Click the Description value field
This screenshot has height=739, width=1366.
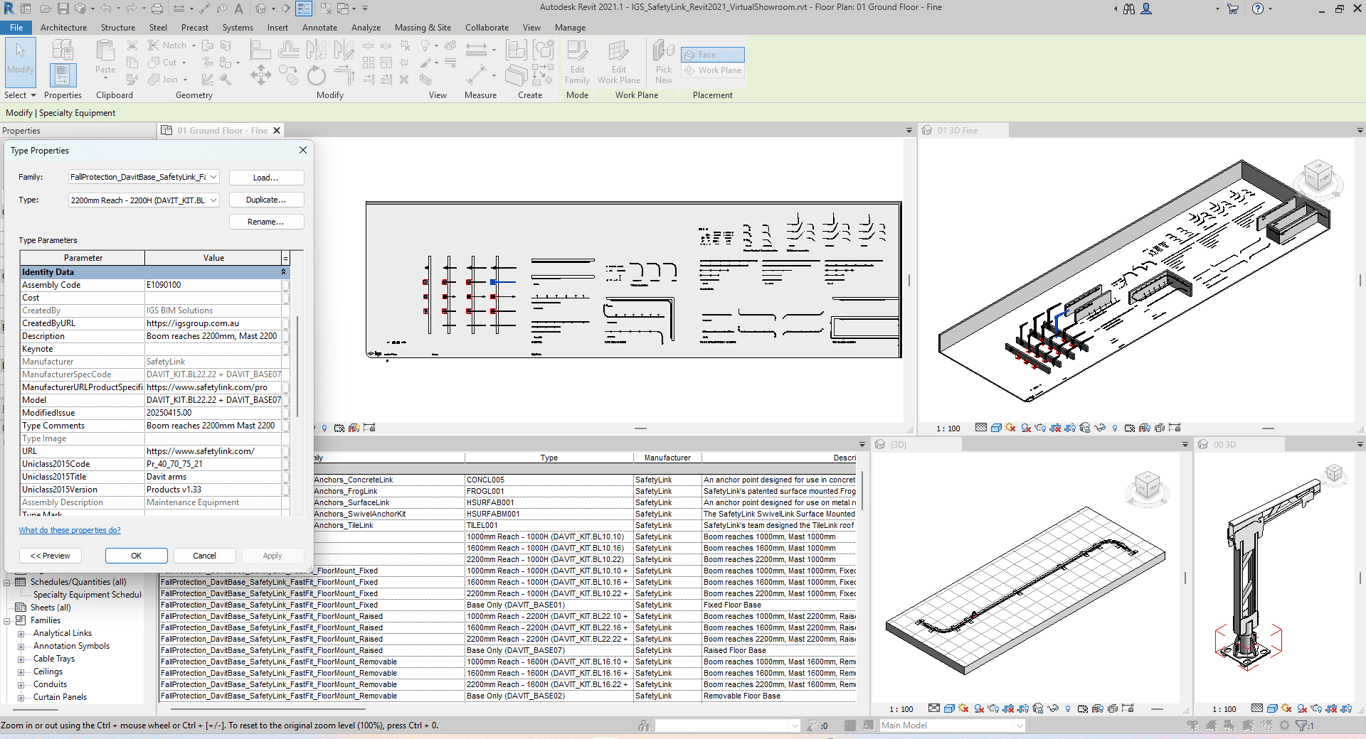[212, 336]
